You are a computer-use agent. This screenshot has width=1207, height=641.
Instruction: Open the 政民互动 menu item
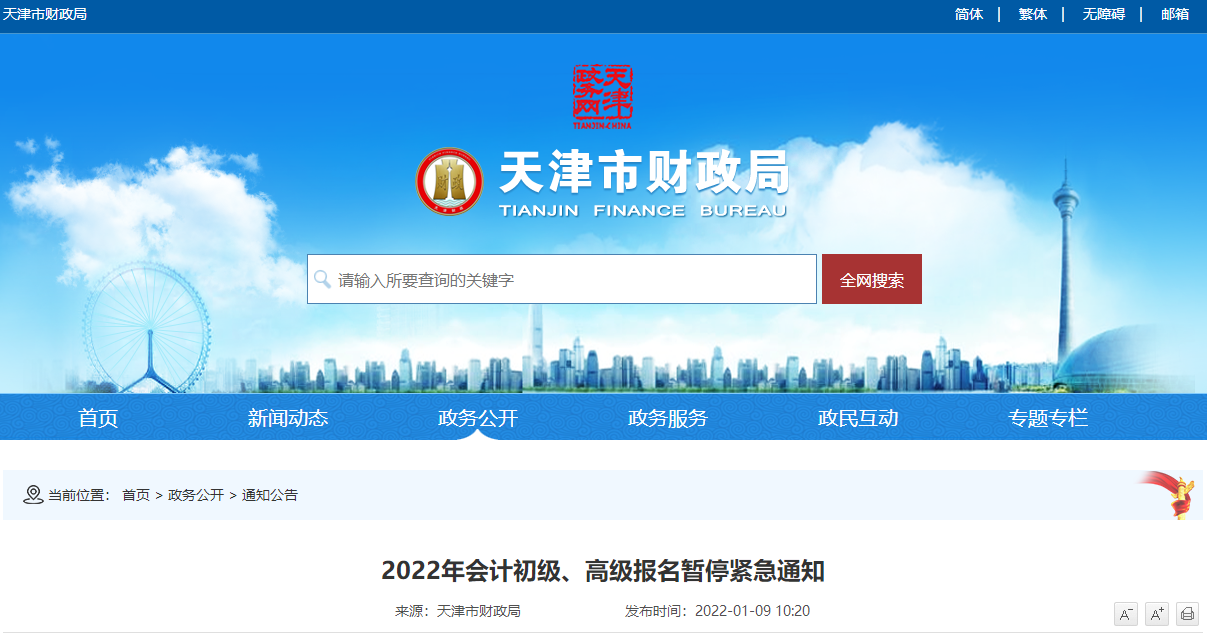click(857, 417)
